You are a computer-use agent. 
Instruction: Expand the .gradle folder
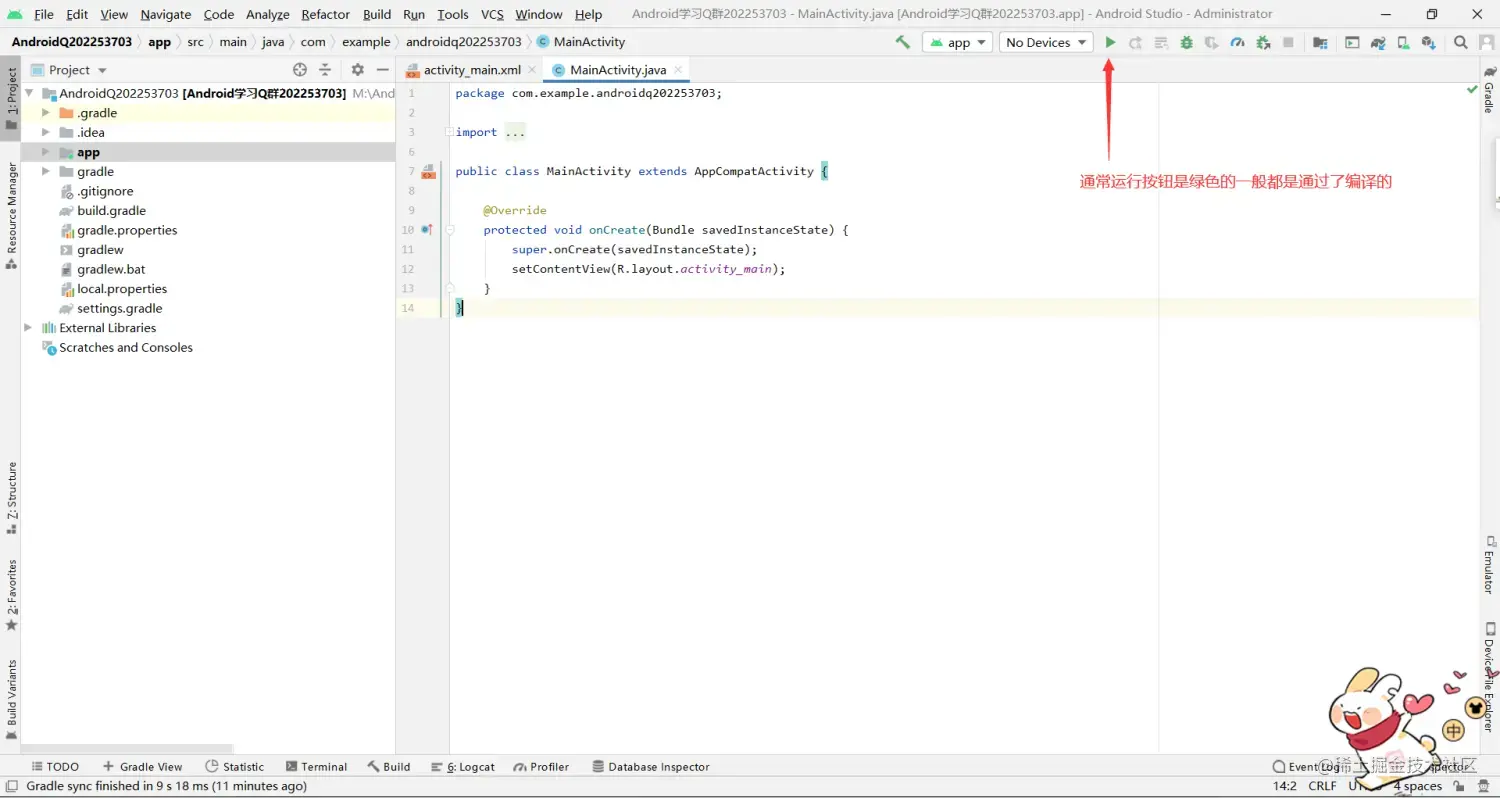tap(45, 113)
